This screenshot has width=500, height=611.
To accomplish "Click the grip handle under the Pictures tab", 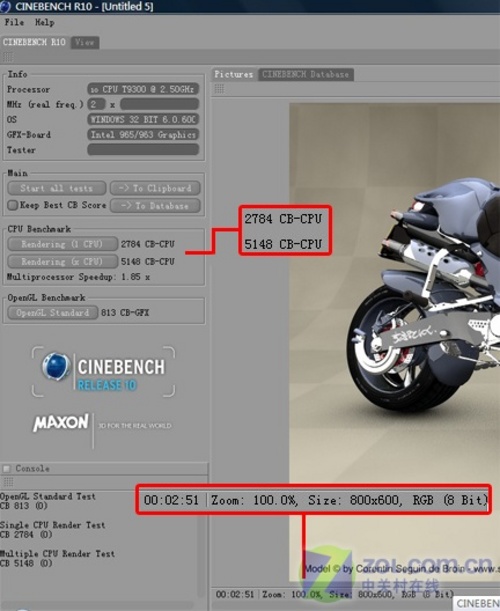I will 219,89.
